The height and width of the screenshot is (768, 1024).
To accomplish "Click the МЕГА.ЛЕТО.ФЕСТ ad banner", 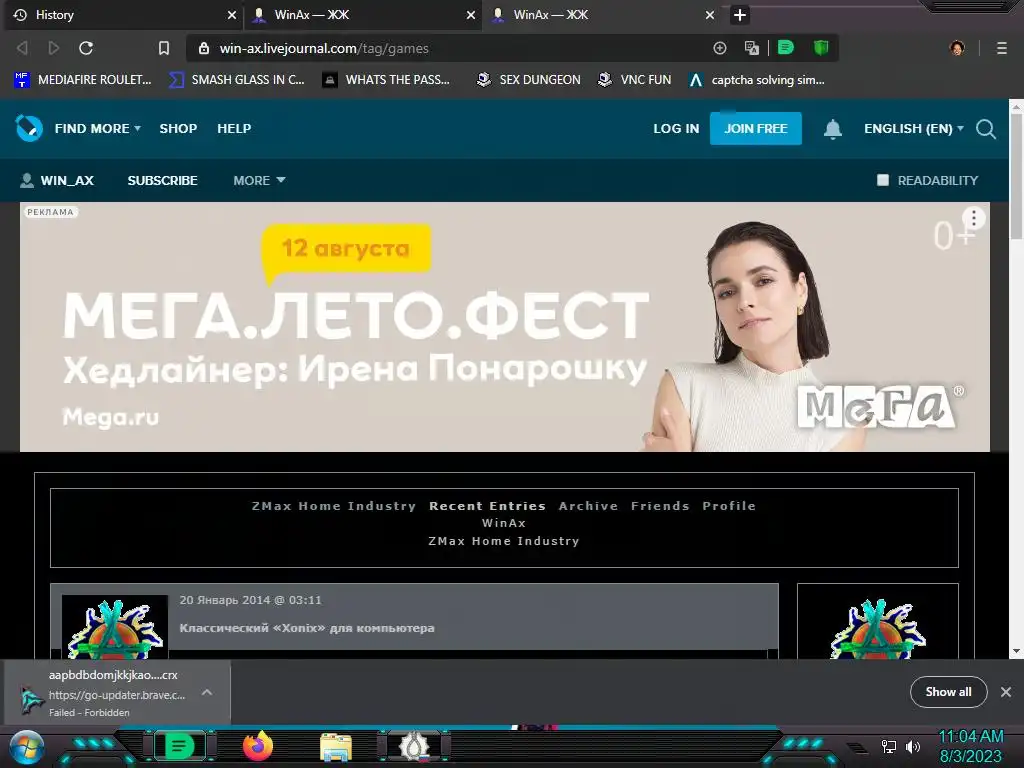I will (505, 327).
